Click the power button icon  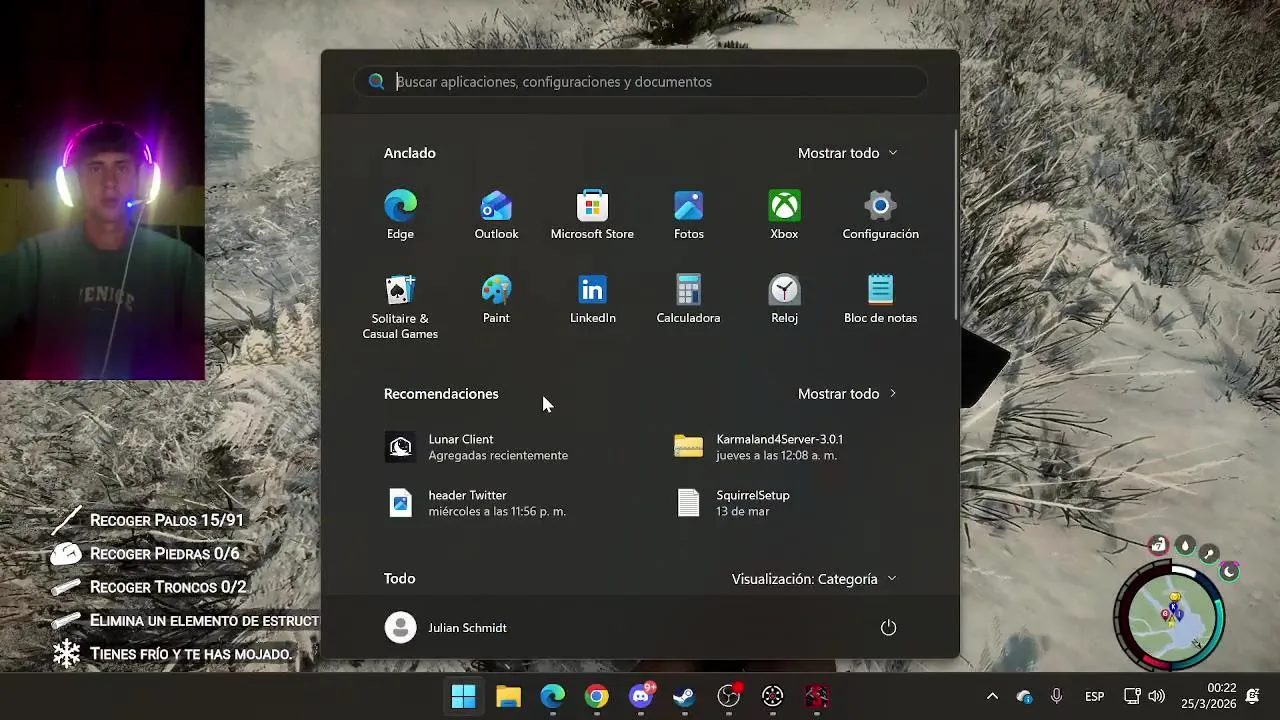888,628
